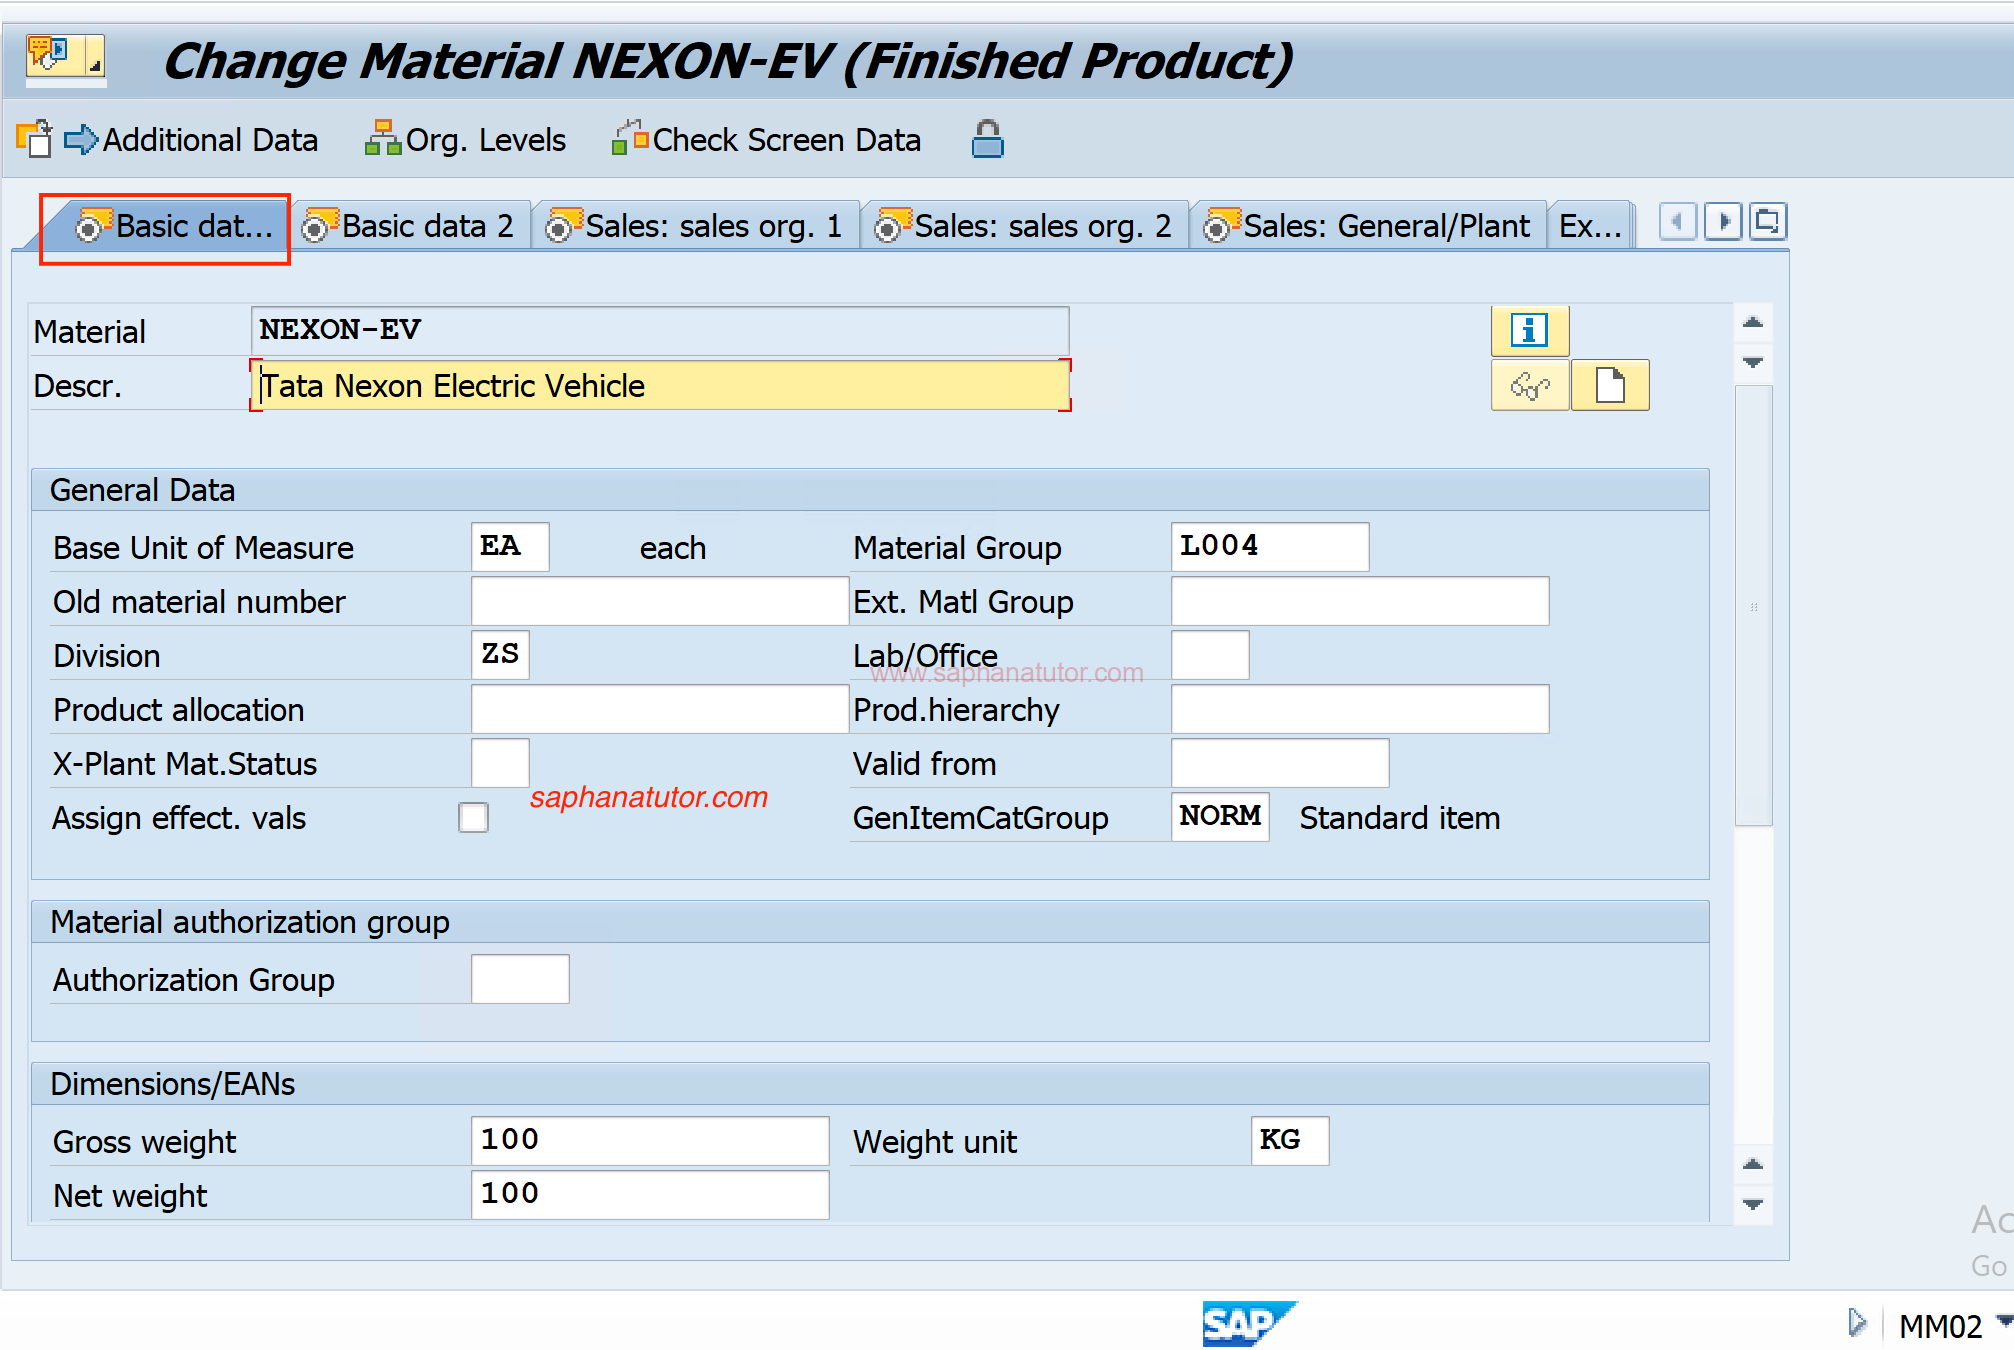Click the Descr. Tata Nexon Electric Vehicle field
Screen dimensions: 2014x1350
pos(660,385)
